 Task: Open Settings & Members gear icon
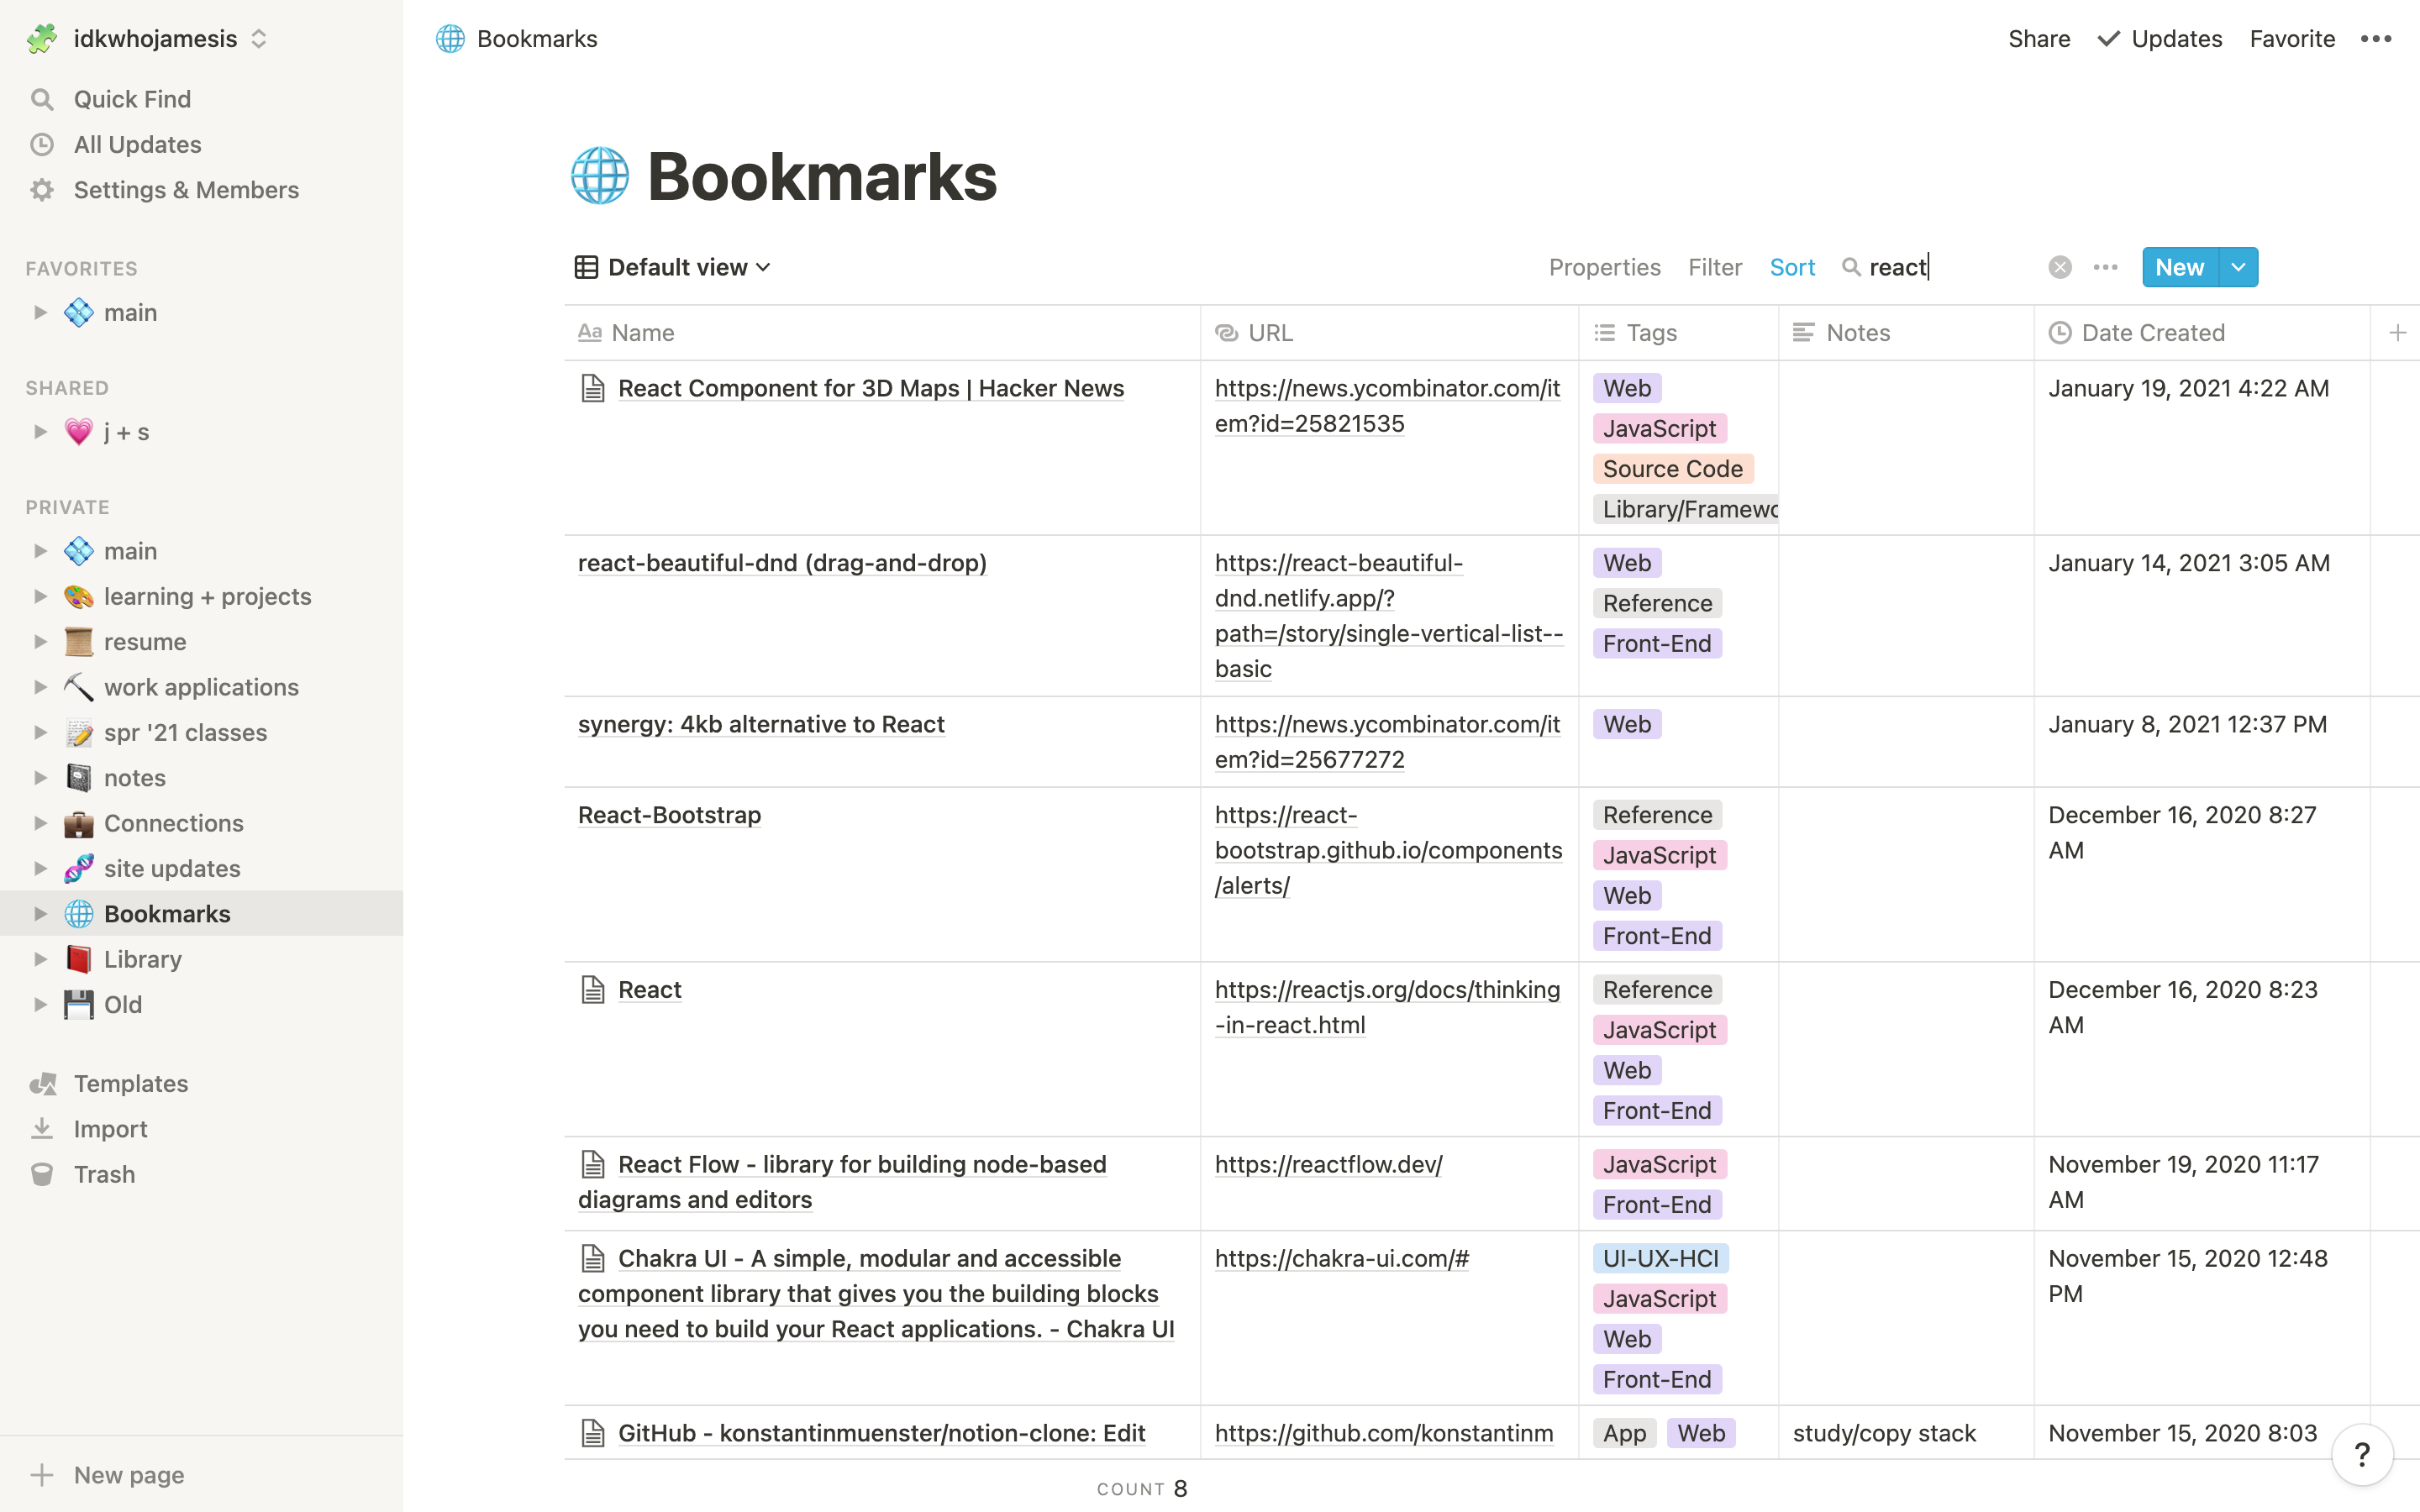[41, 190]
